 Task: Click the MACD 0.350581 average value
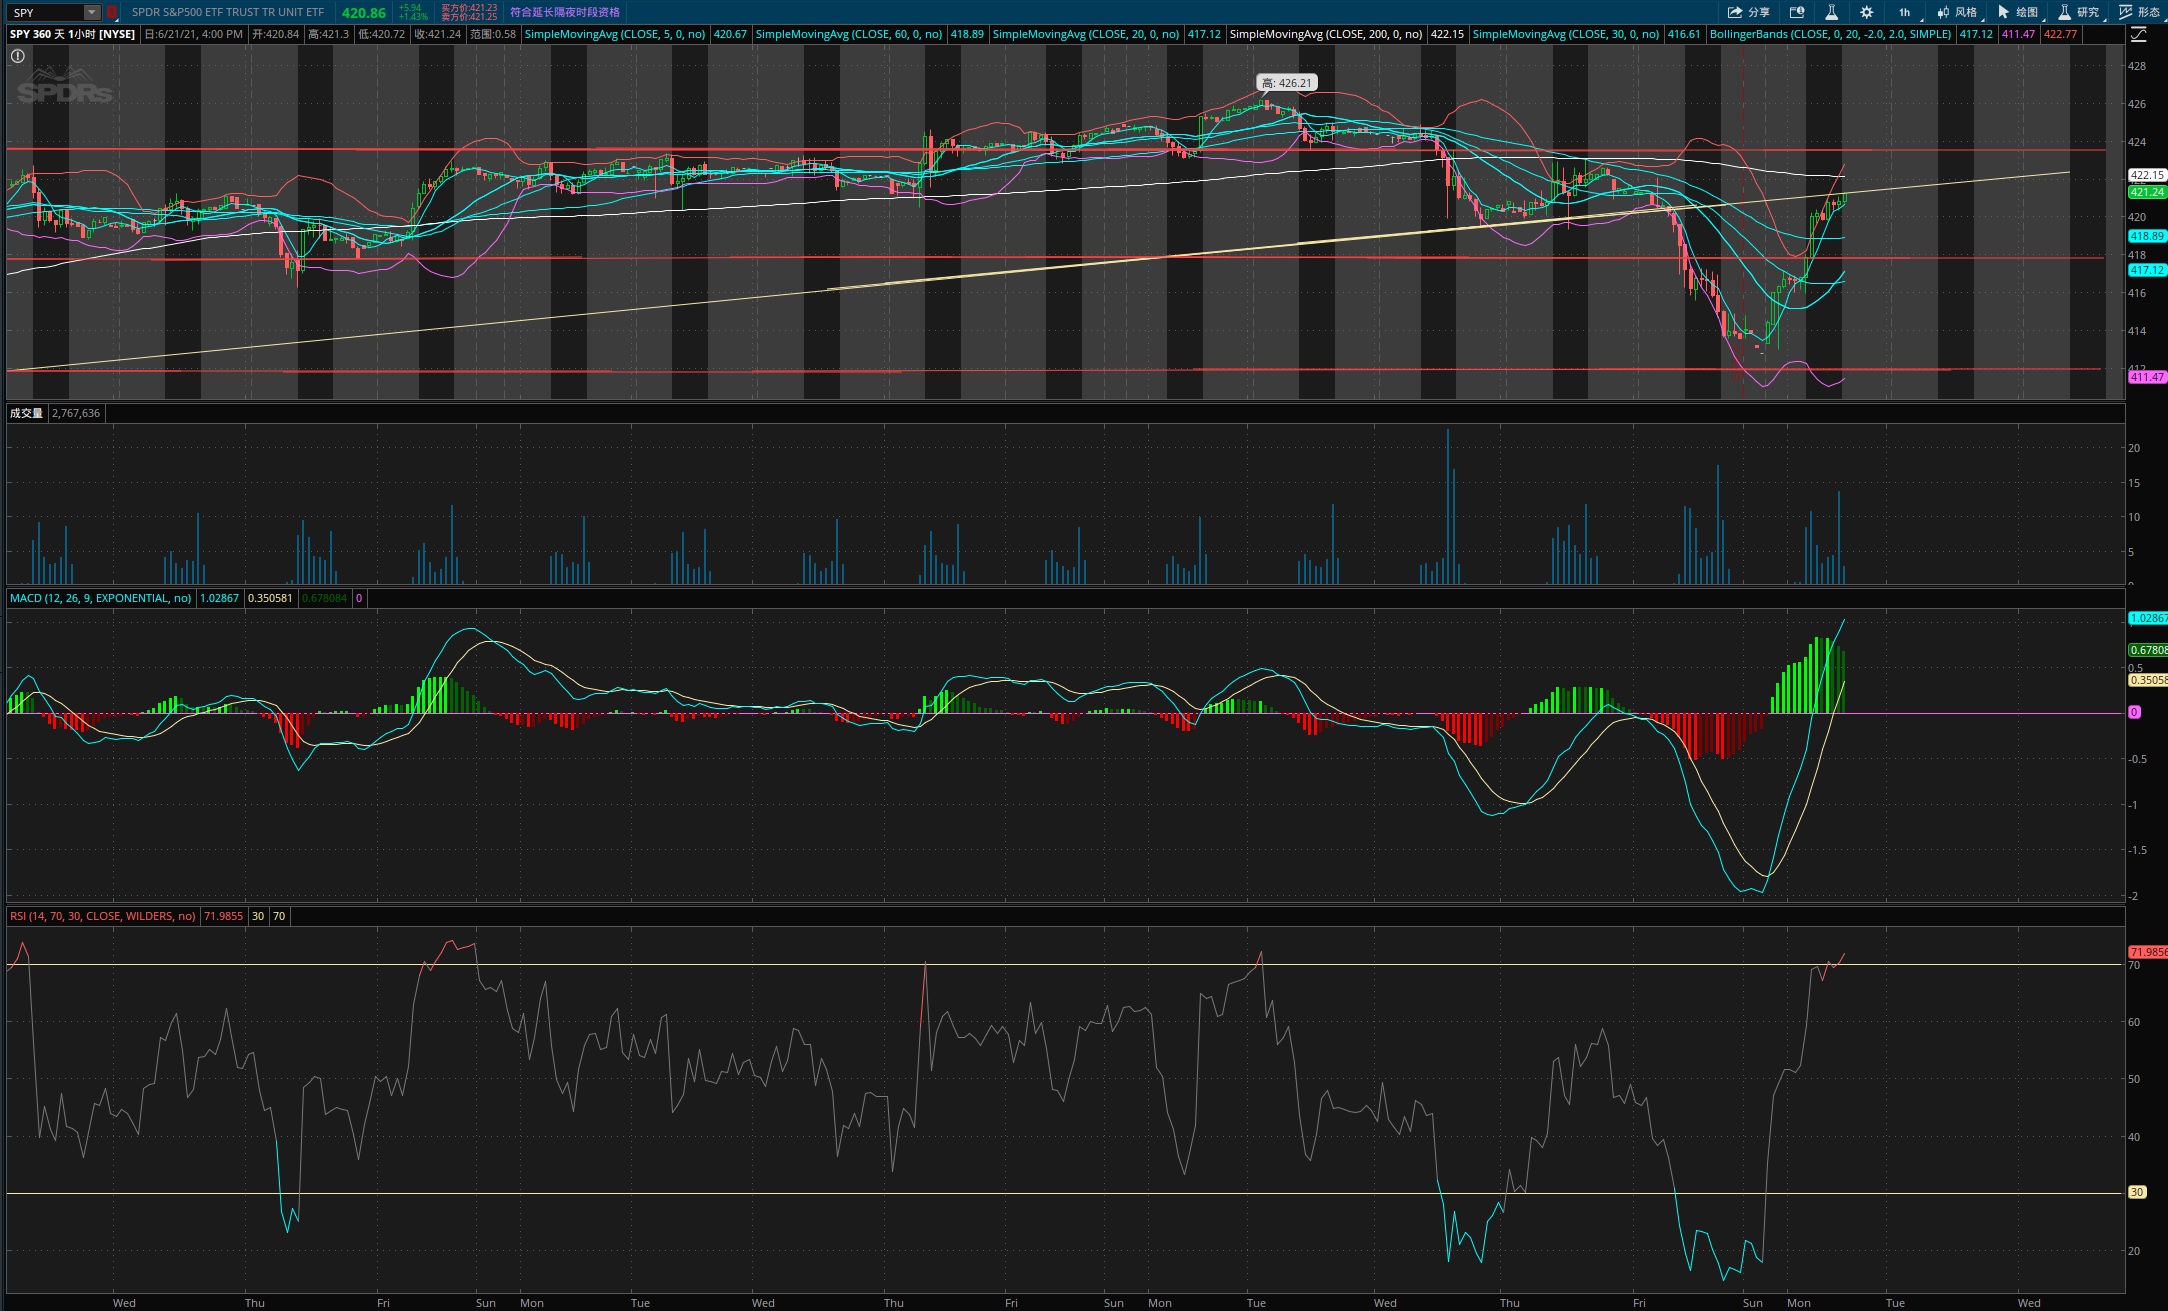tap(270, 598)
